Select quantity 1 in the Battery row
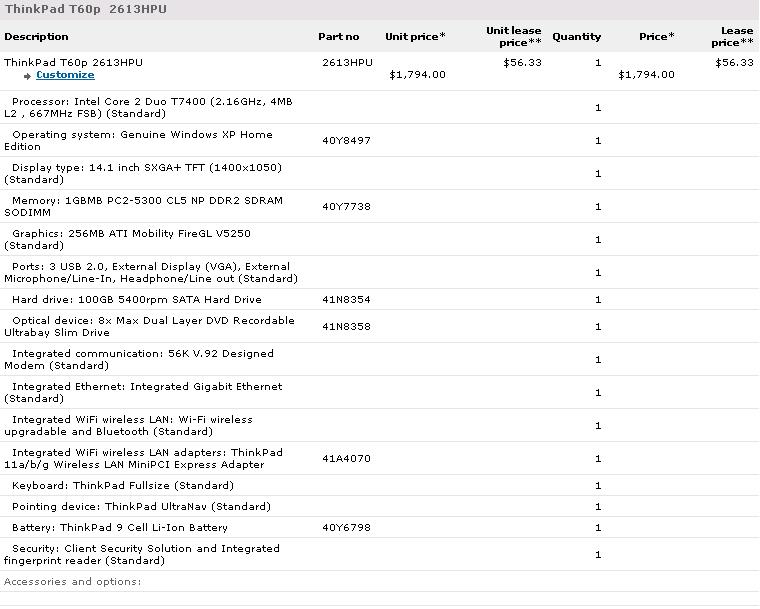This screenshot has width=760, height=609. pyautogui.click(x=598, y=528)
